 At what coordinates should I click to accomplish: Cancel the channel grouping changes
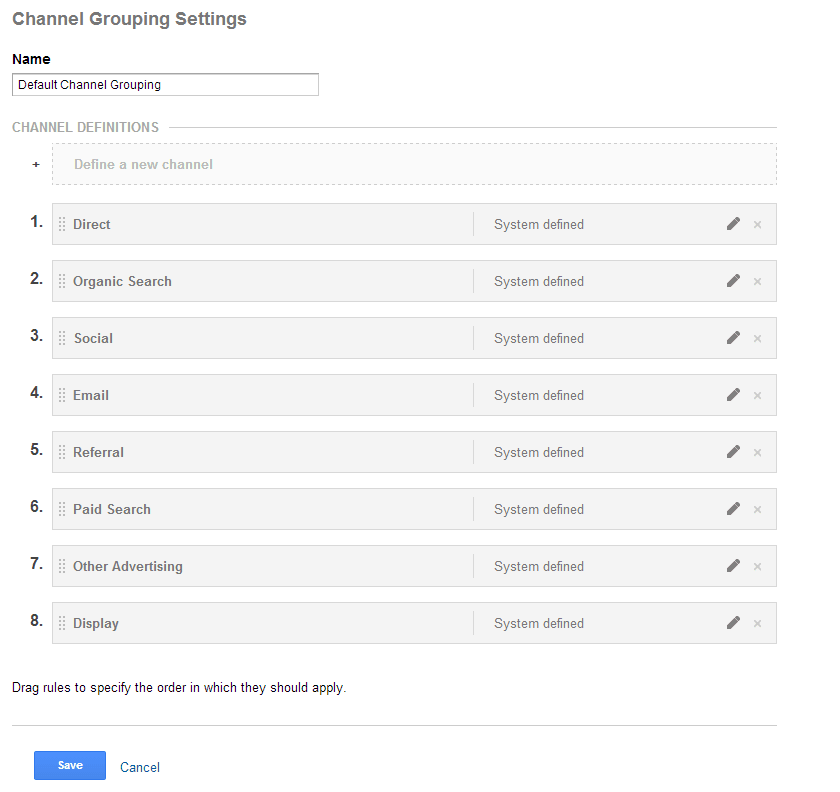tap(140, 767)
